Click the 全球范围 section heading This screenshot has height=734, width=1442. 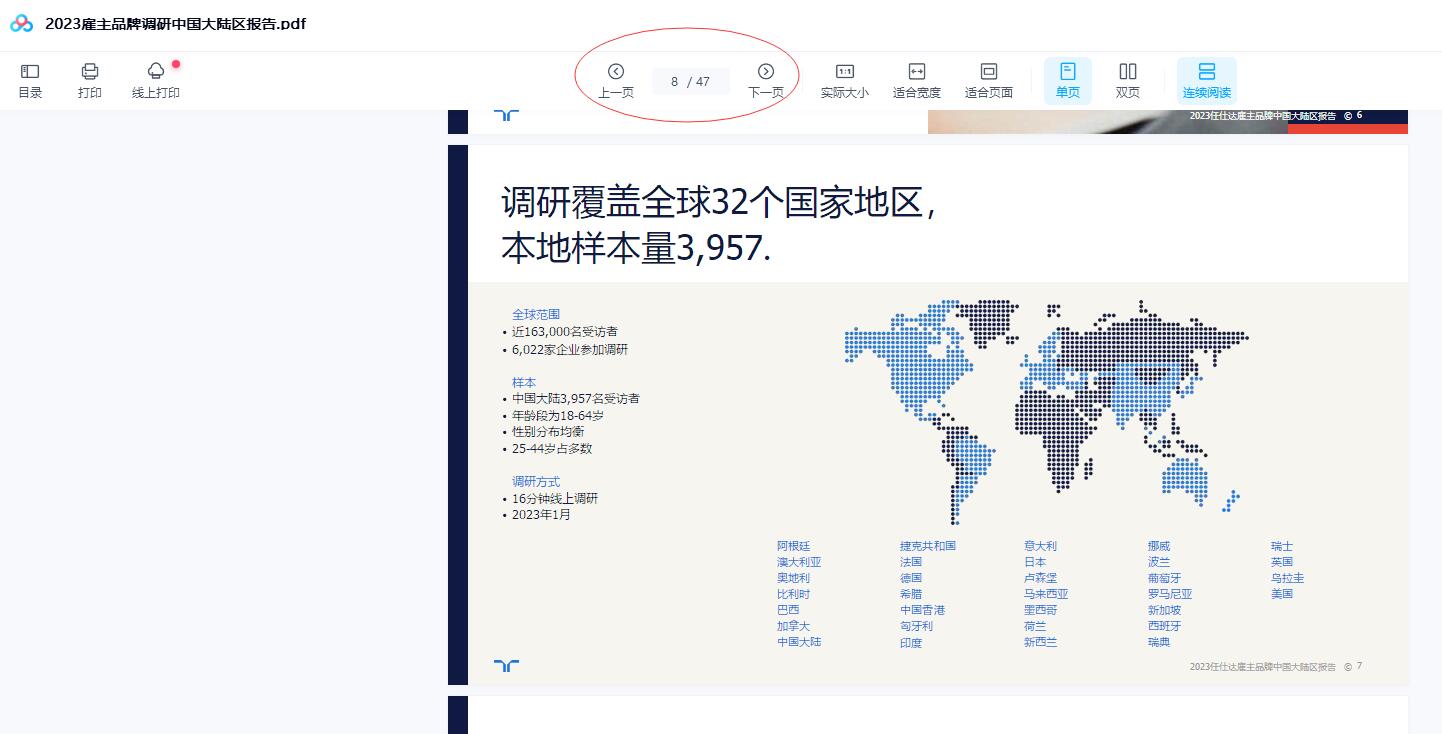pos(536,314)
